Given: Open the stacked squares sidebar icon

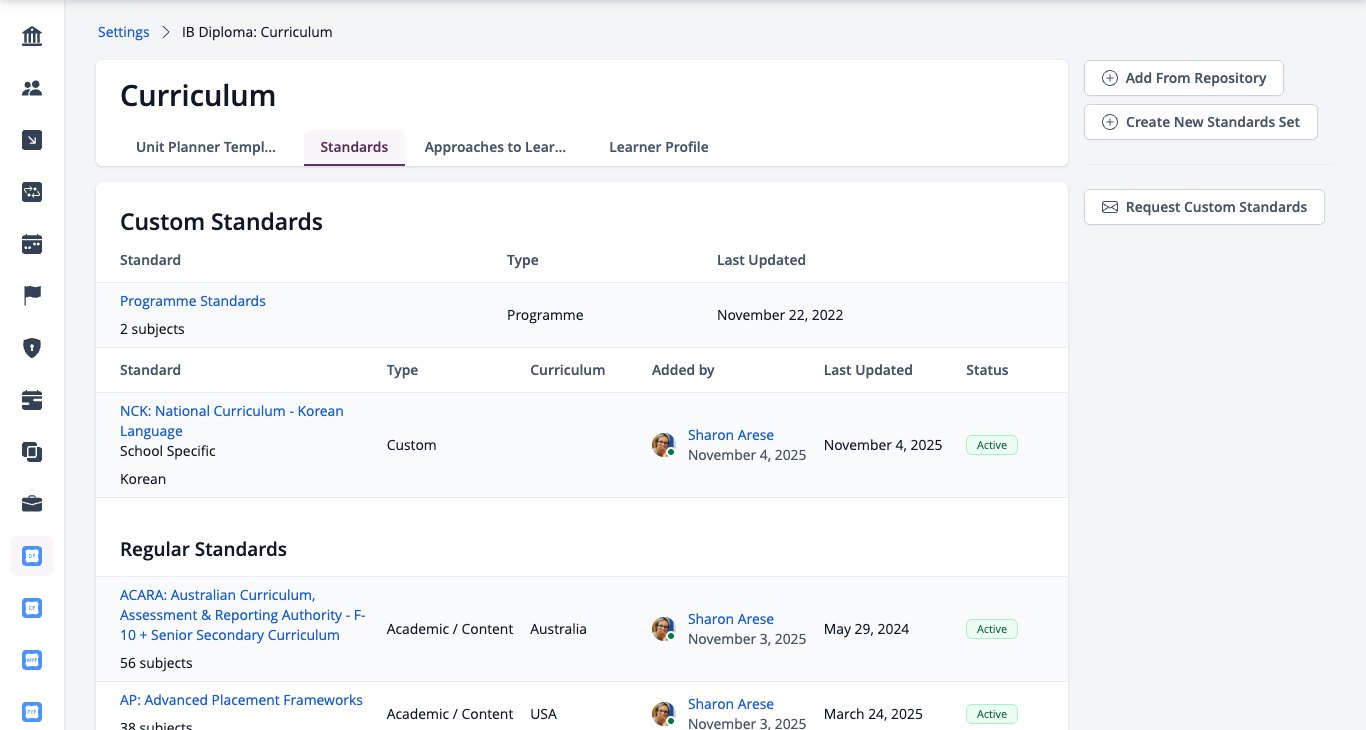Looking at the screenshot, I should [x=32, y=452].
